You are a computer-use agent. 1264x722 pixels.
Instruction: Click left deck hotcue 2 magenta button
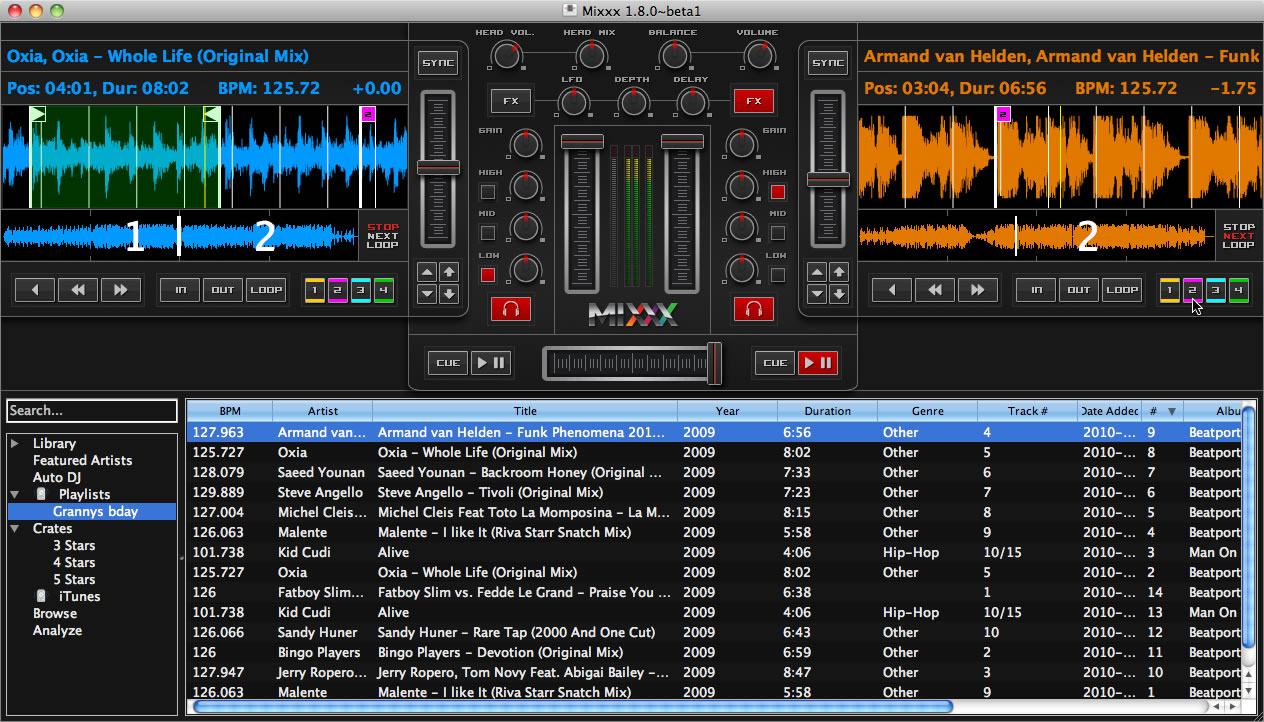coord(338,291)
